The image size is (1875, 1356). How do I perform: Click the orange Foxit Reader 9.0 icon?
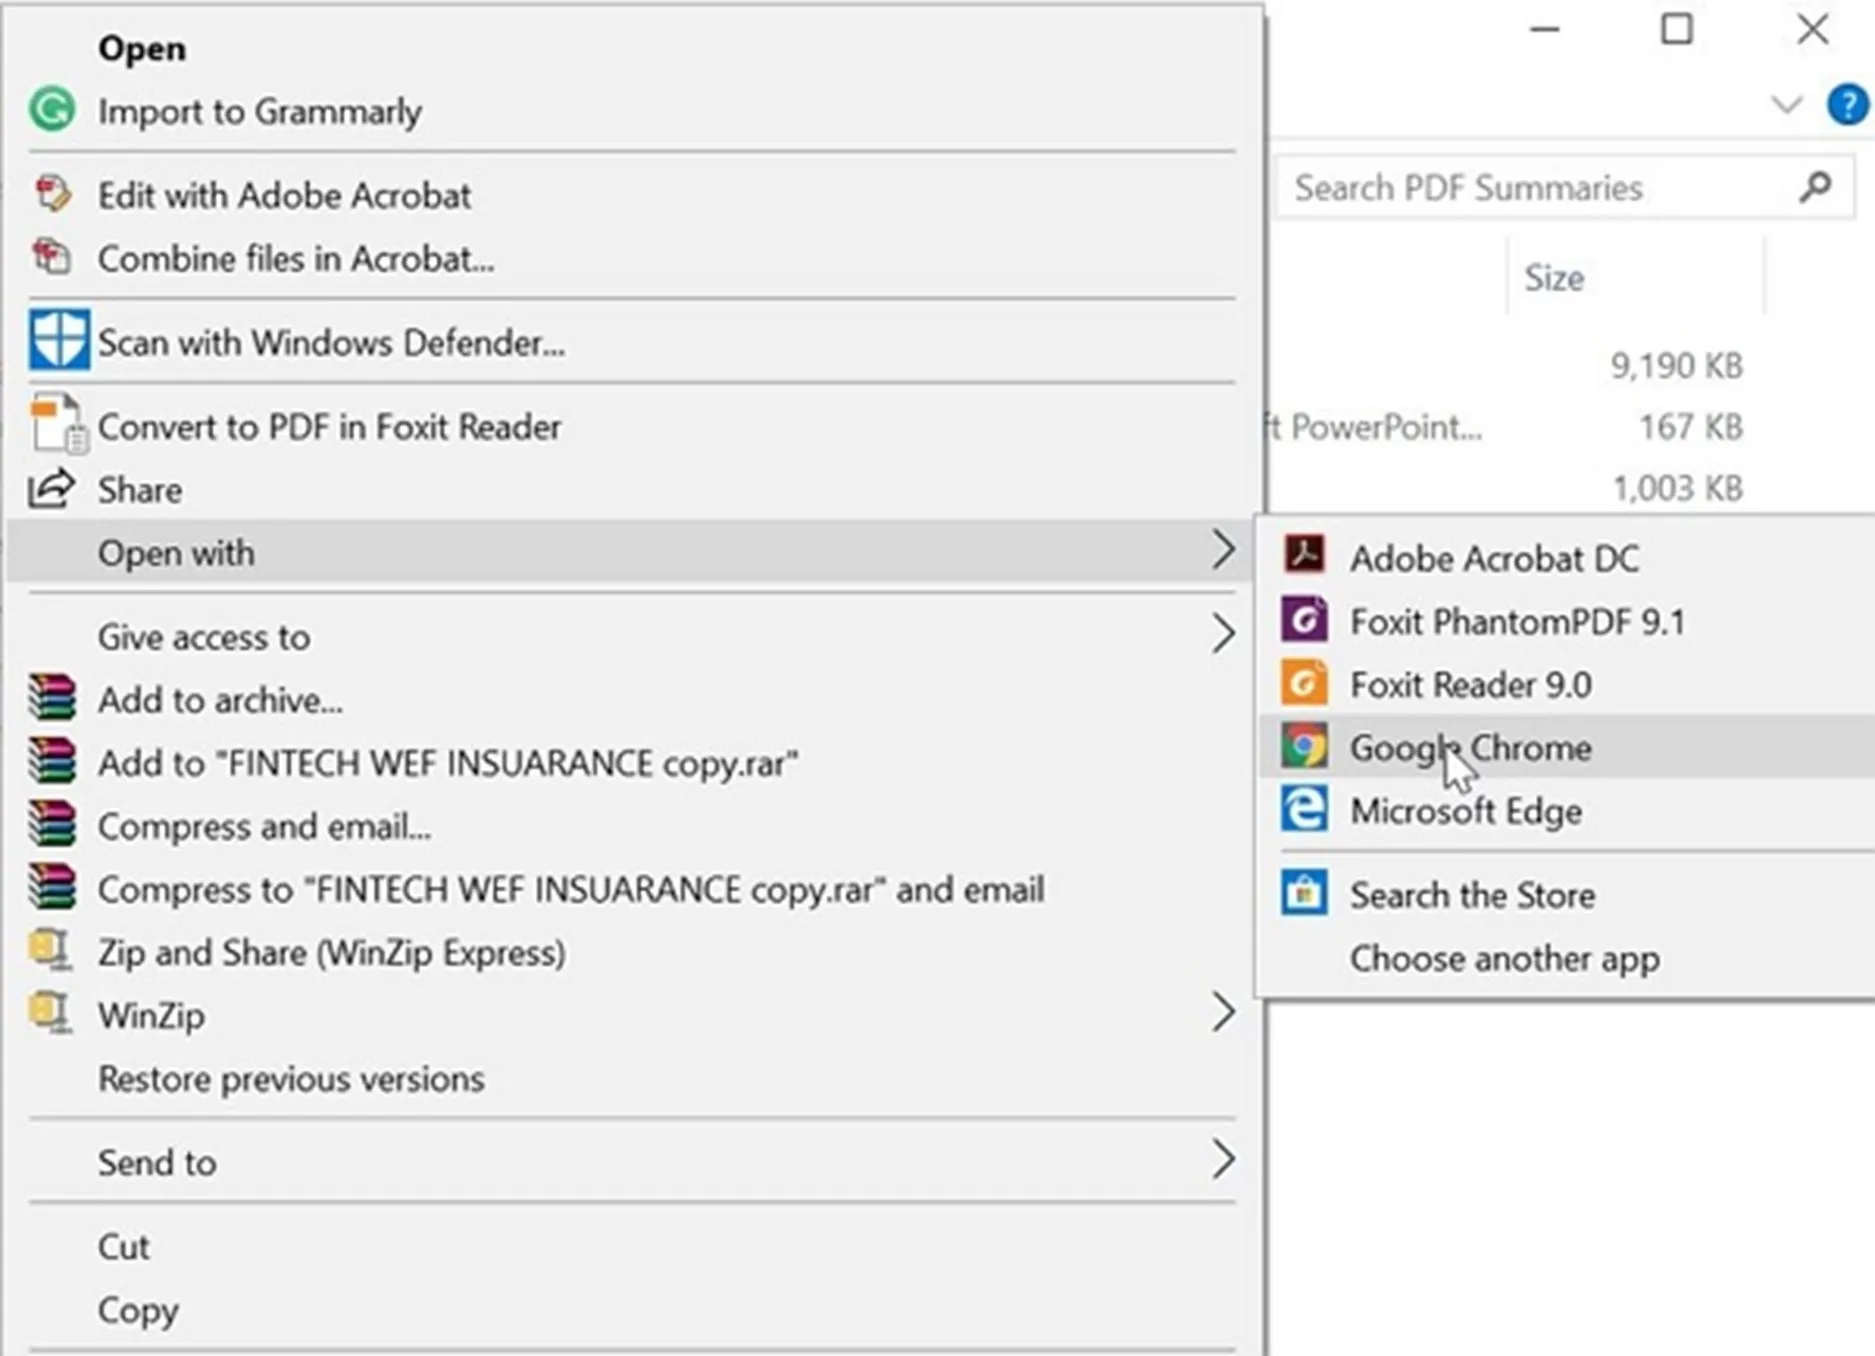[x=1304, y=684]
